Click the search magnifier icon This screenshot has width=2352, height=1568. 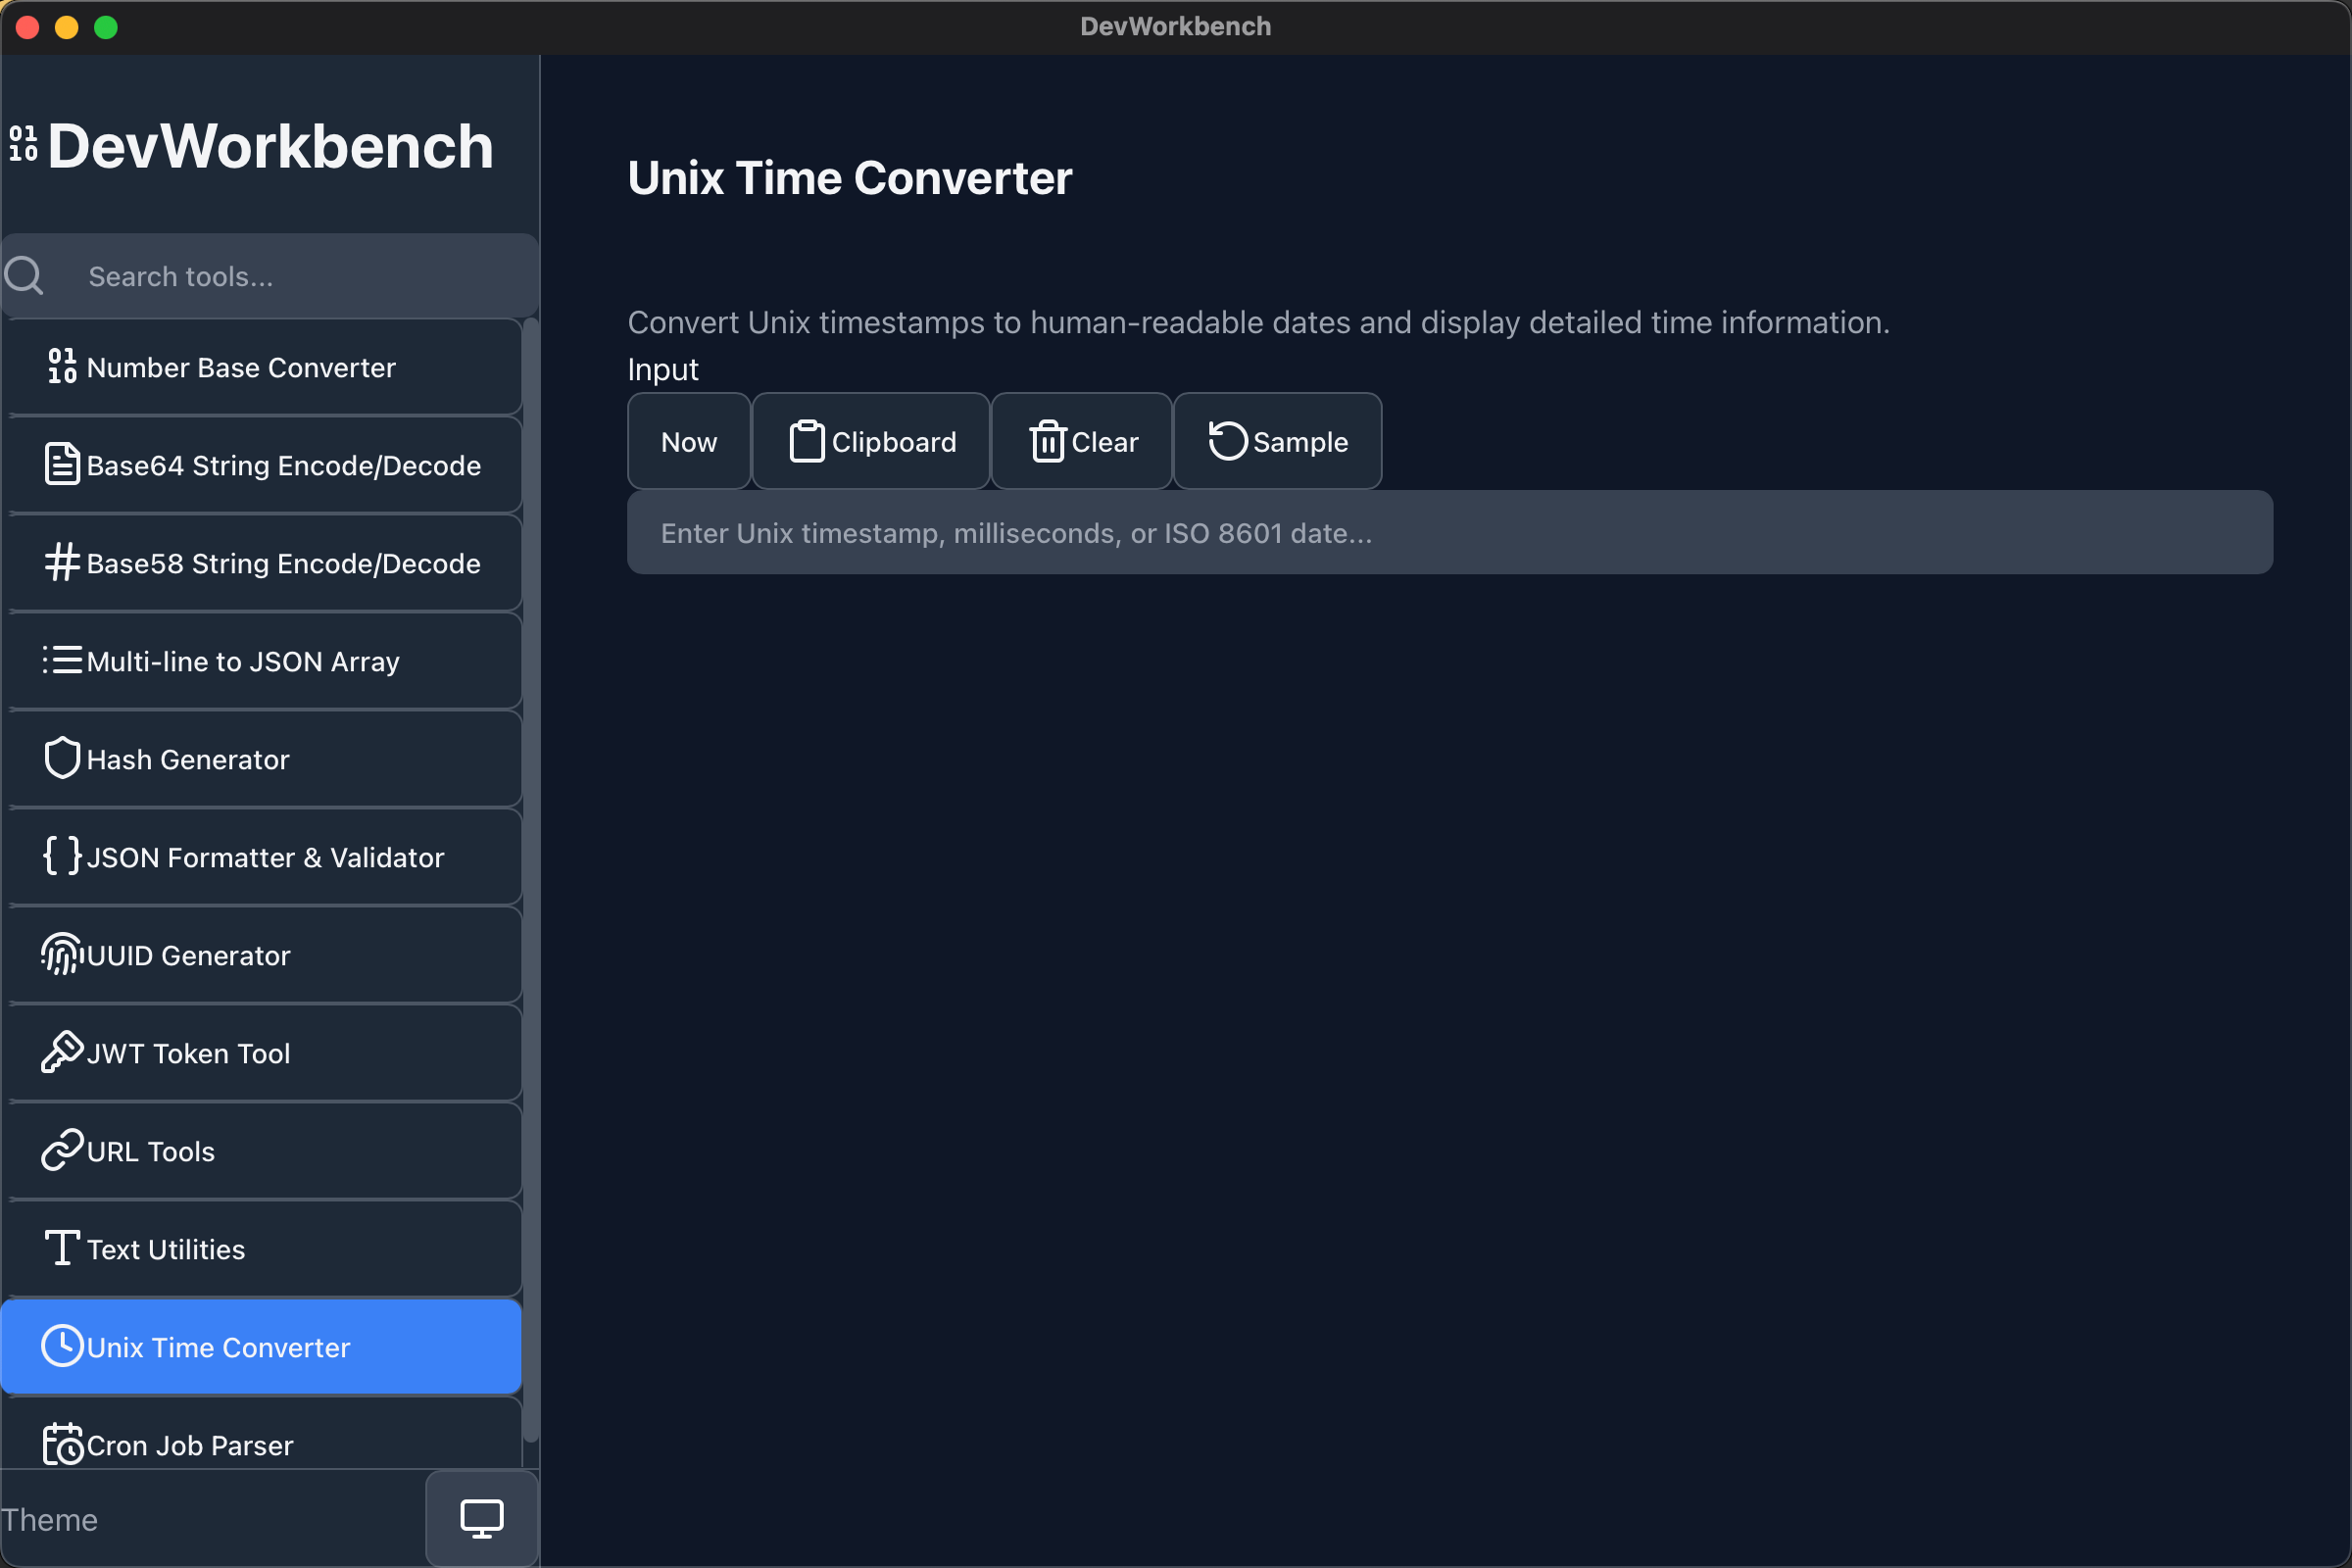(x=24, y=275)
